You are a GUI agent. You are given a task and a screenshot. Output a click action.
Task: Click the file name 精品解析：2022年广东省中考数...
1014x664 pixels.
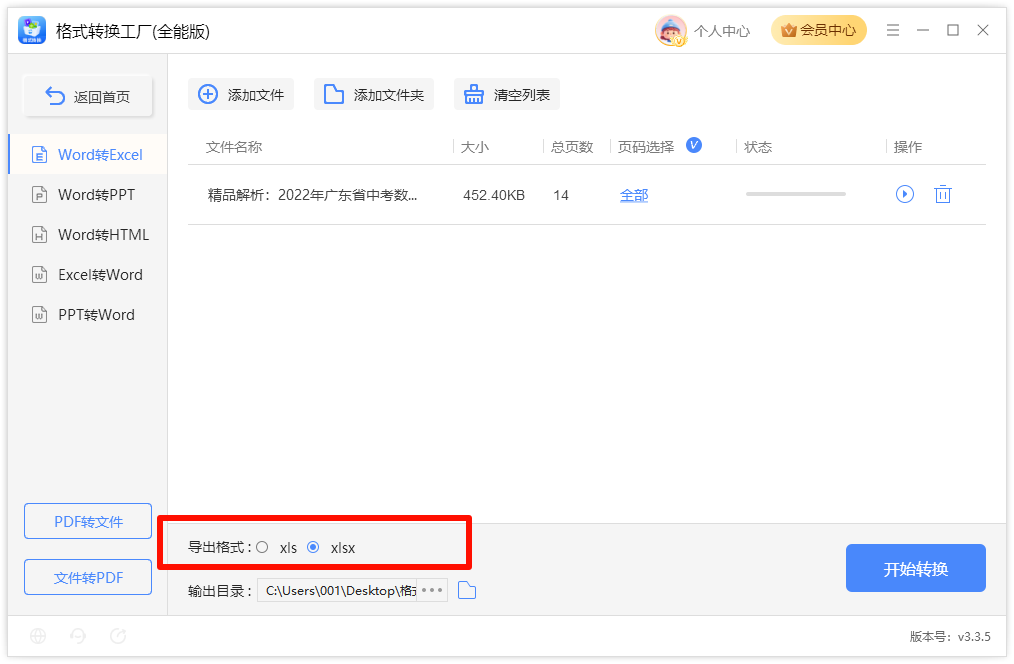tap(312, 195)
